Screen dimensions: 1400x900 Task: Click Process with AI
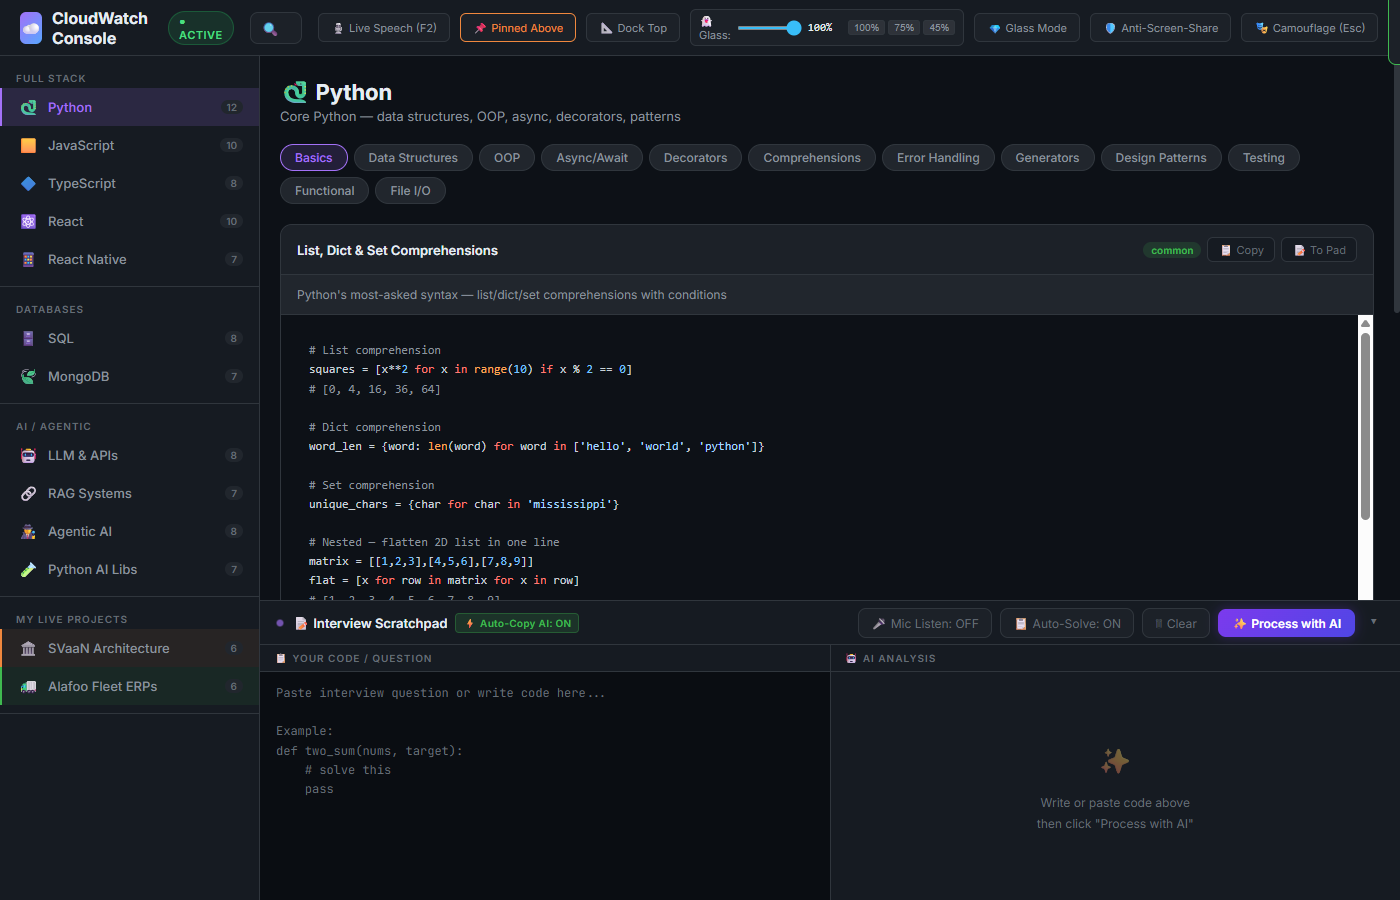1287,623
